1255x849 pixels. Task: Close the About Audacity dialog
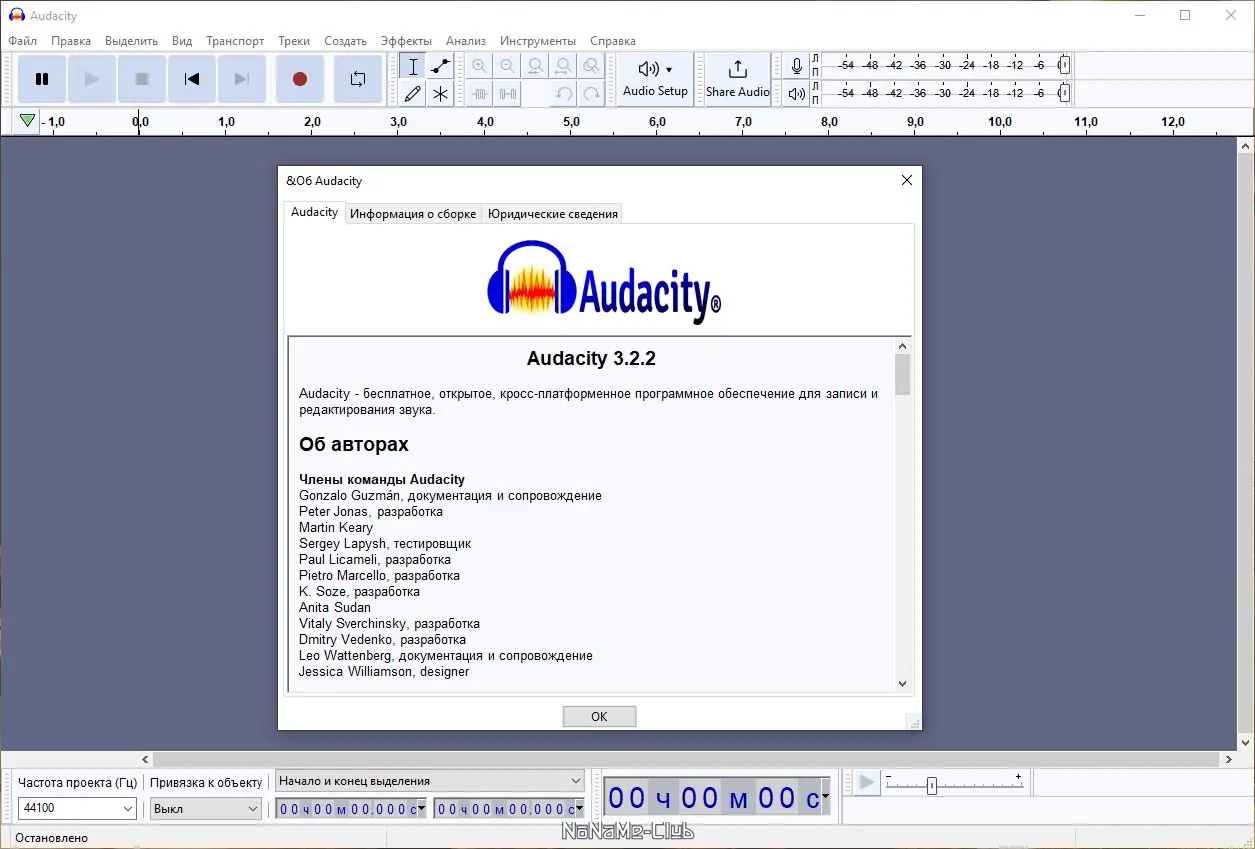click(906, 181)
